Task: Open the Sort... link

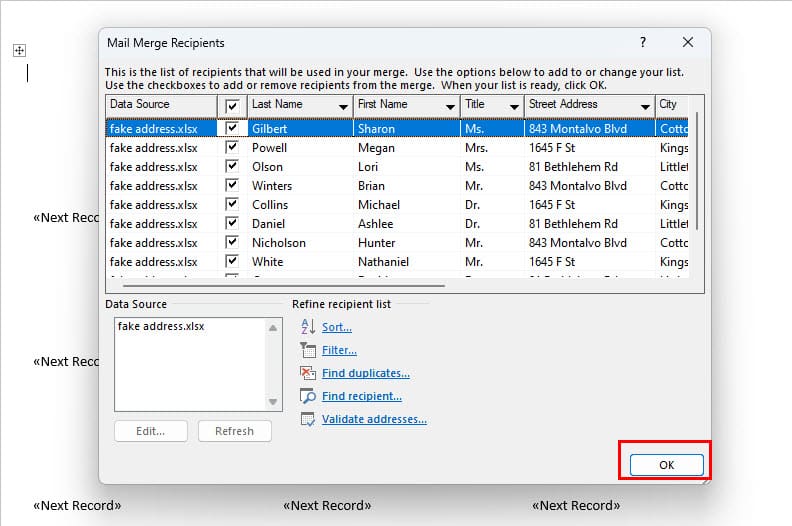Action: coord(337,327)
